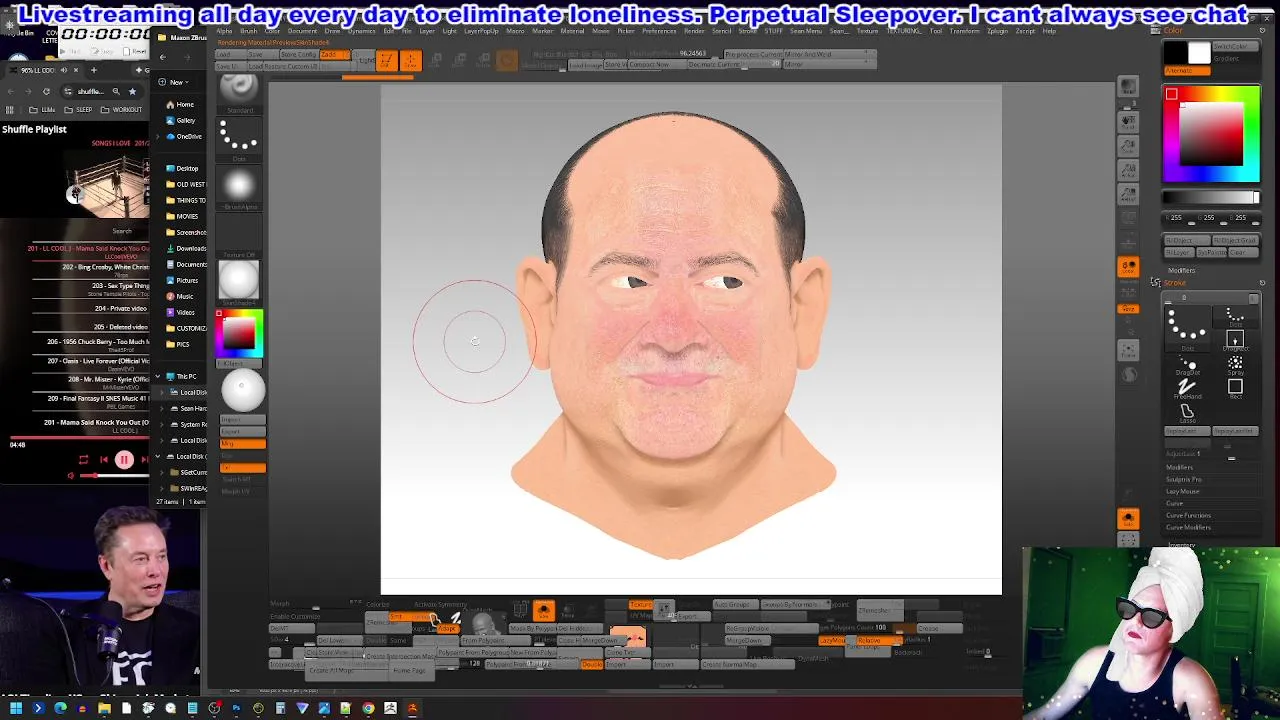Screen dimensions: 1280x720
Task: Click the Scroll icon on right shelf
Action: (1128, 122)
